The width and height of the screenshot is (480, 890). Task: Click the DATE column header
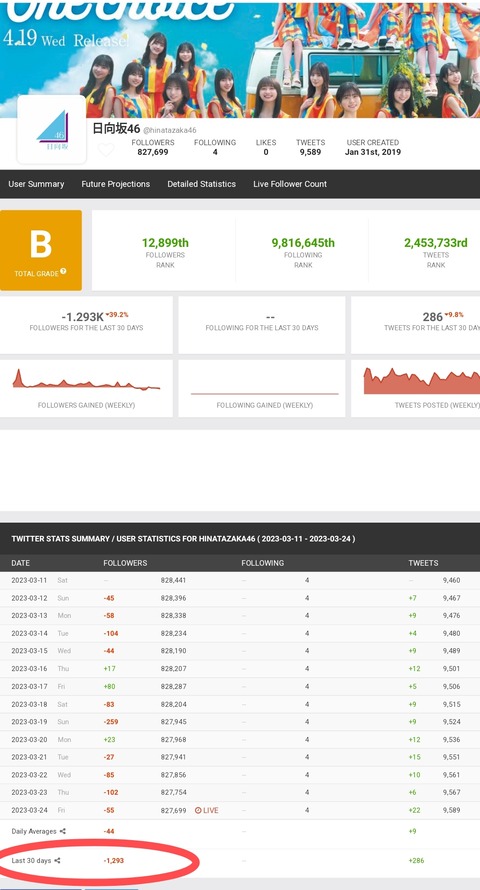[x=20, y=563]
